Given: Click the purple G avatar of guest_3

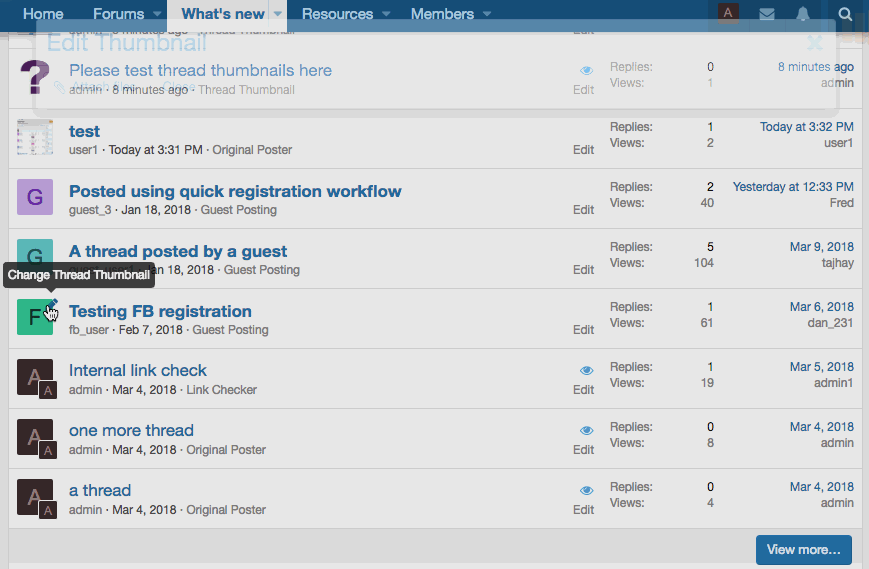Looking at the screenshot, I should coord(35,197).
